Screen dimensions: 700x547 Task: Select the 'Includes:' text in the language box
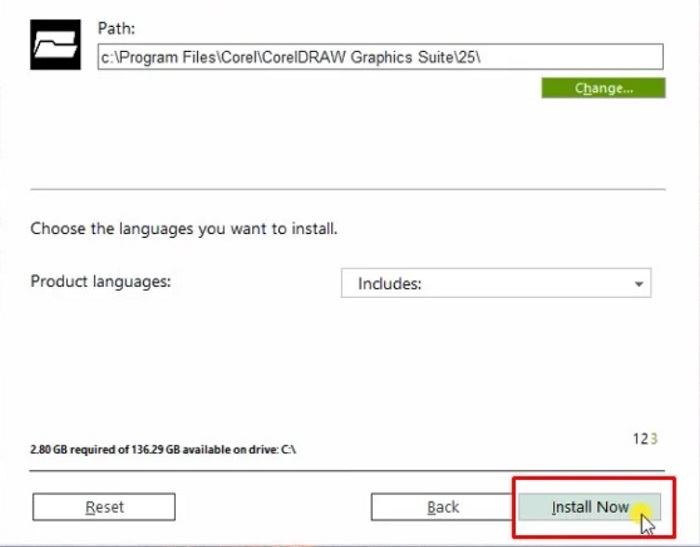coord(389,284)
